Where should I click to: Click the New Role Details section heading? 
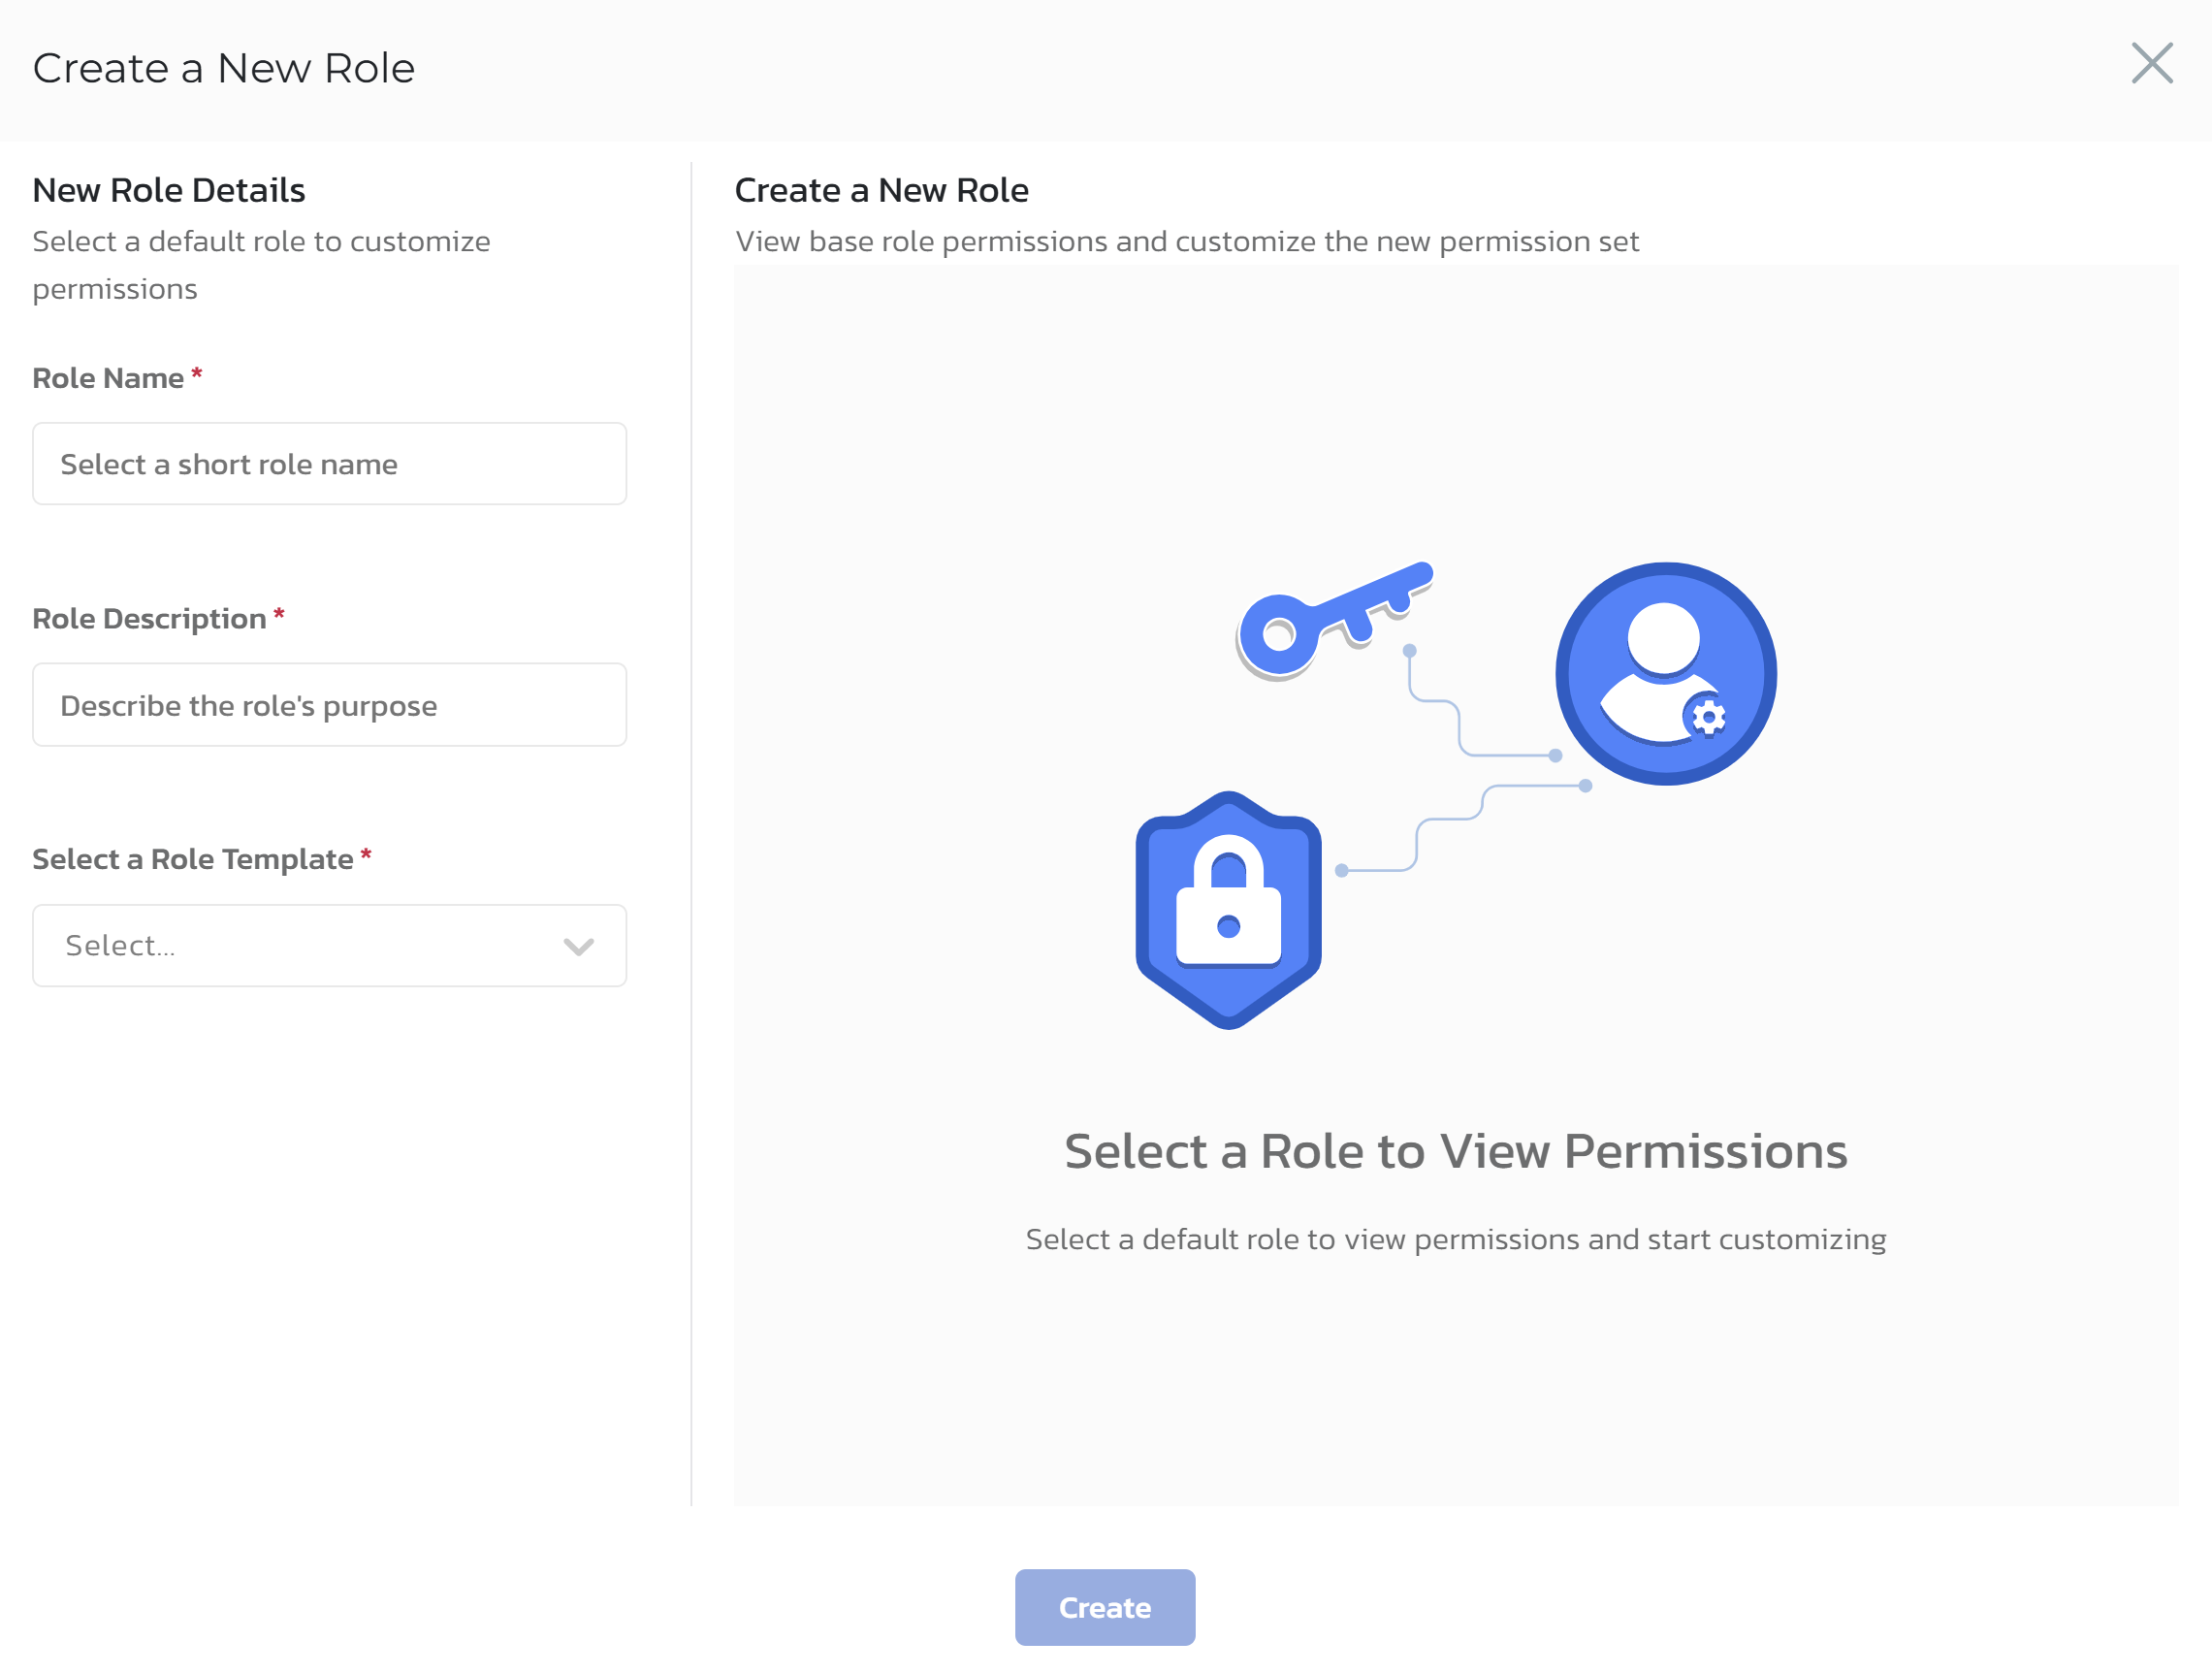[x=169, y=190]
